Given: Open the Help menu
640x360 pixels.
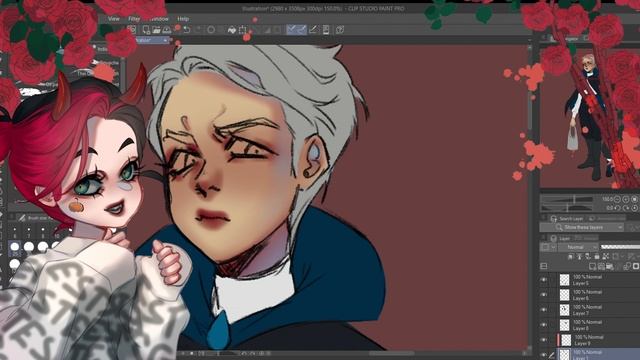Looking at the screenshot, I should coord(183,19).
